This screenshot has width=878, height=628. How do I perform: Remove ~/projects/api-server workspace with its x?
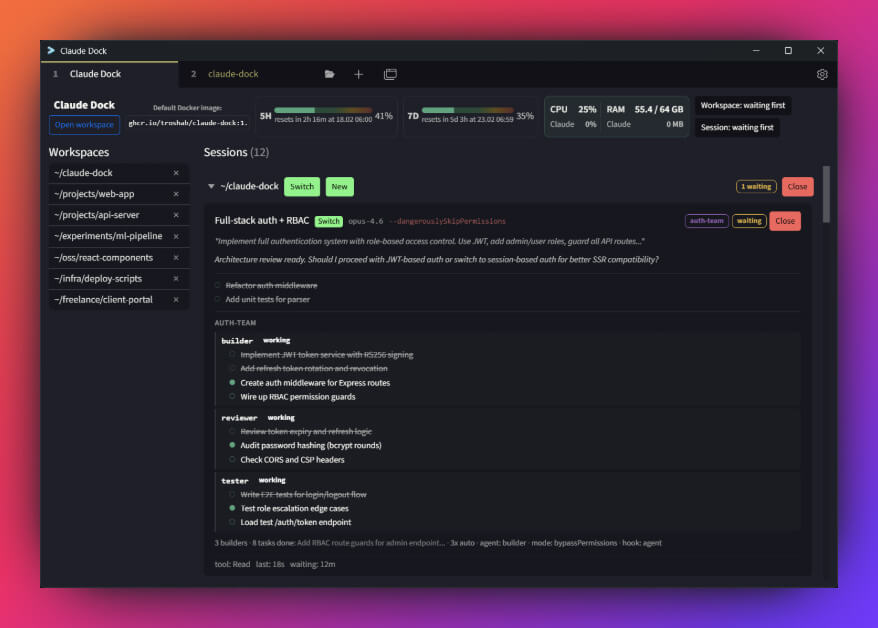[176, 215]
